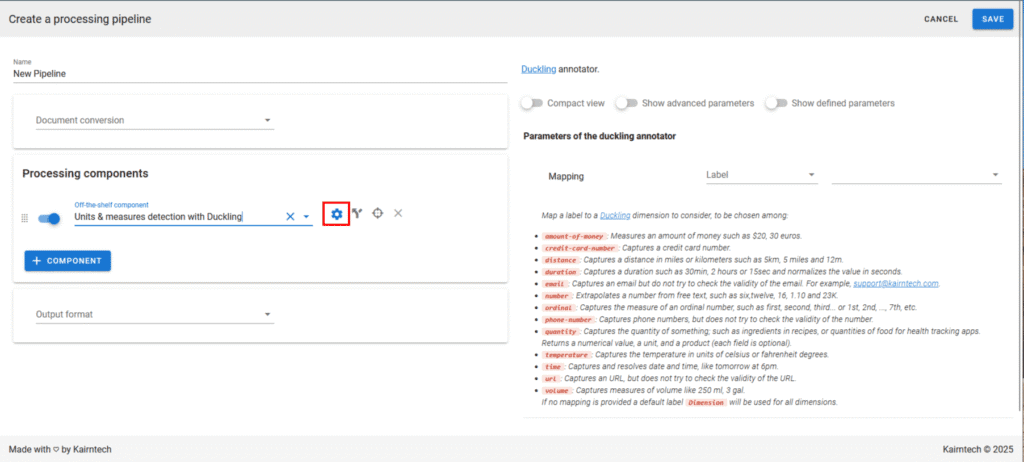This screenshot has width=1024, height=462.
Task: Grab the drag handle of the Duckling component
Action: [26, 218]
